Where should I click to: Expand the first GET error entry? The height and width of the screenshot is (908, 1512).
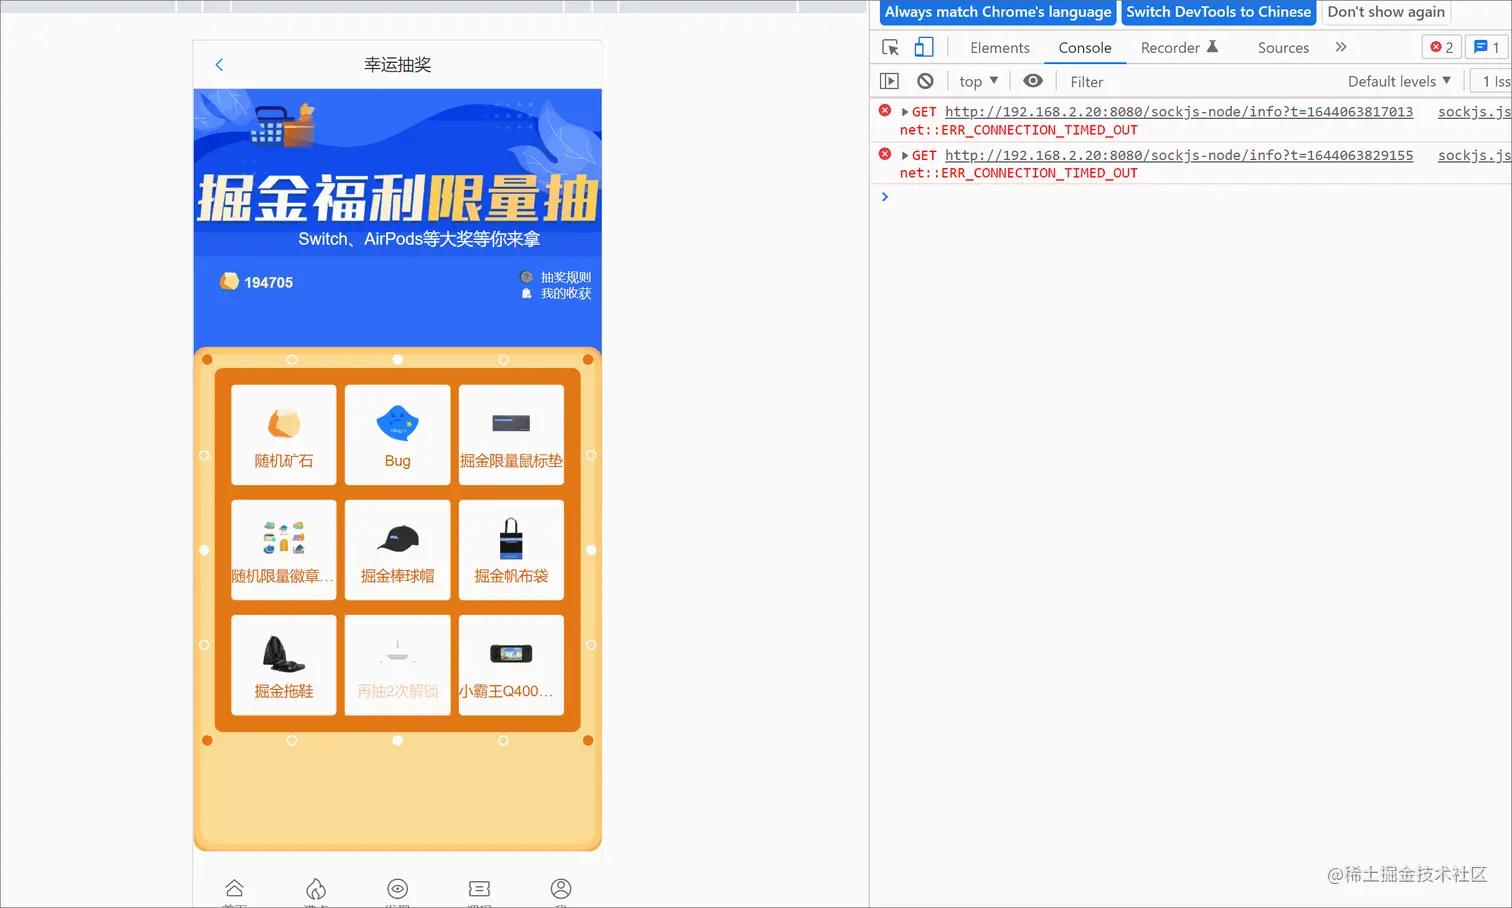(905, 112)
